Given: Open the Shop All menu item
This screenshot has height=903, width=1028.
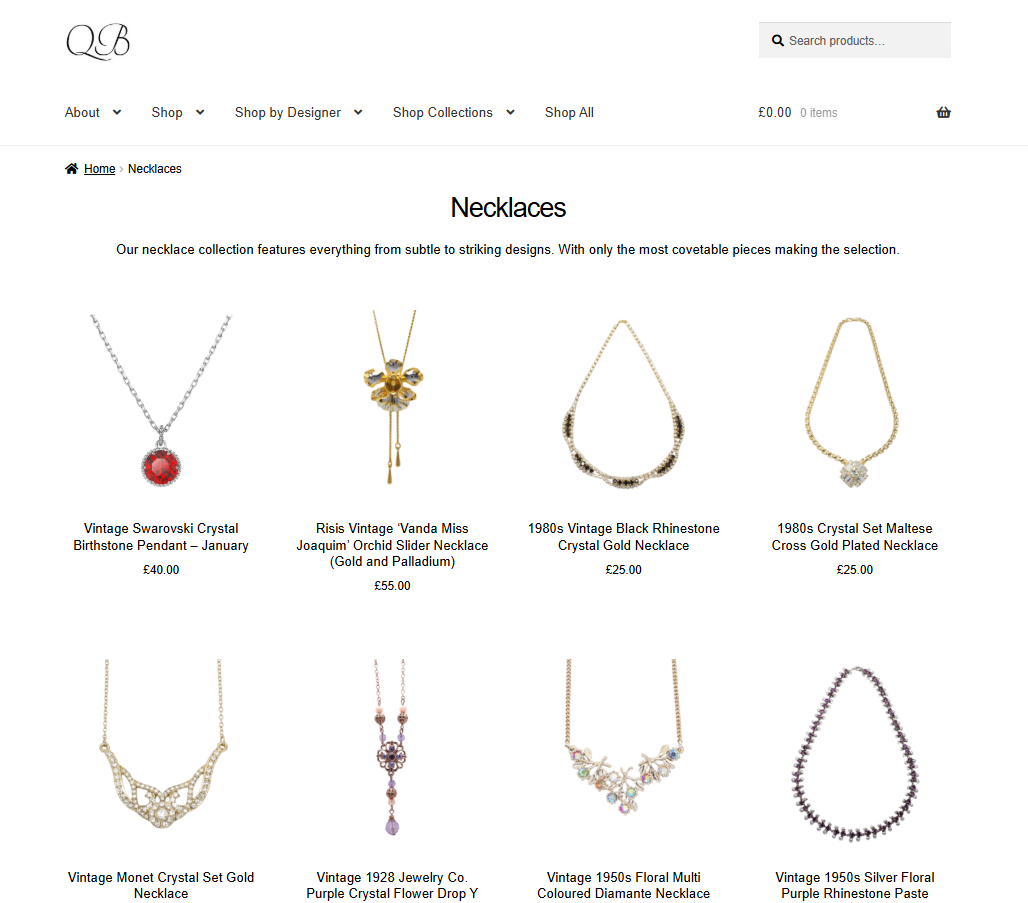Looking at the screenshot, I should [569, 112].
